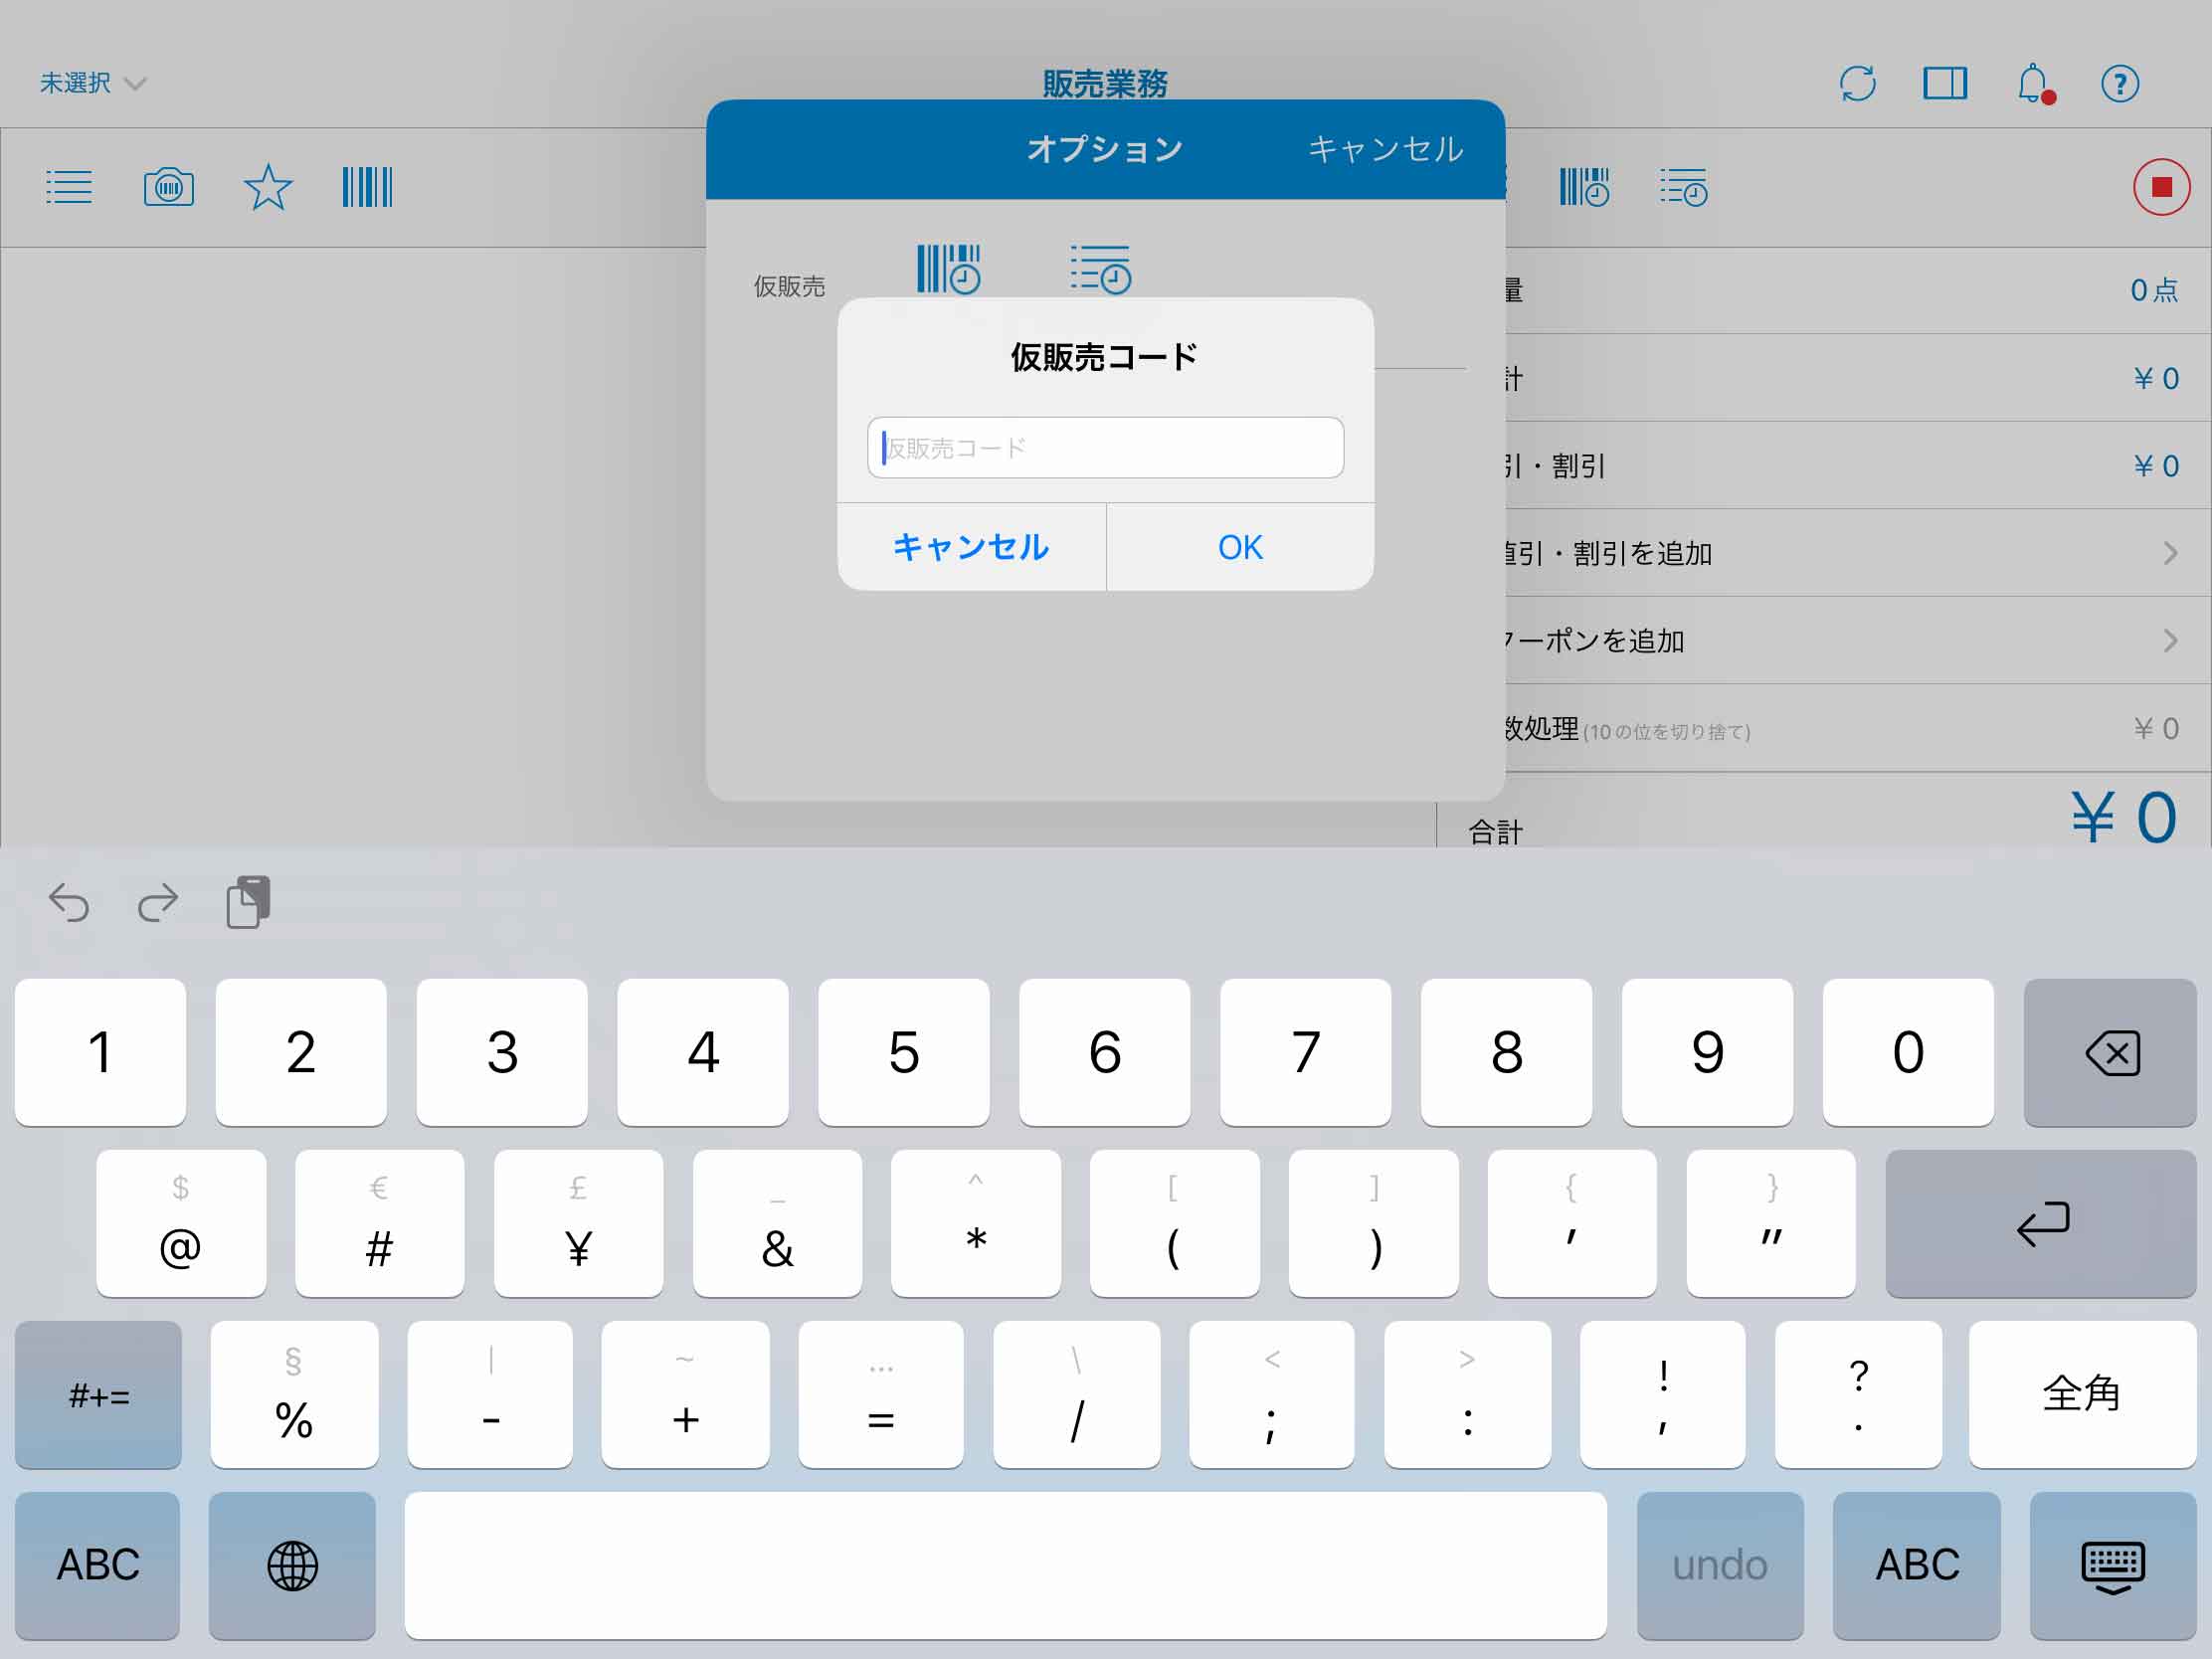The width and height of the screenshot is (2212, 1659).
Task: Click the red stop record button
Action: point(2160,187)
